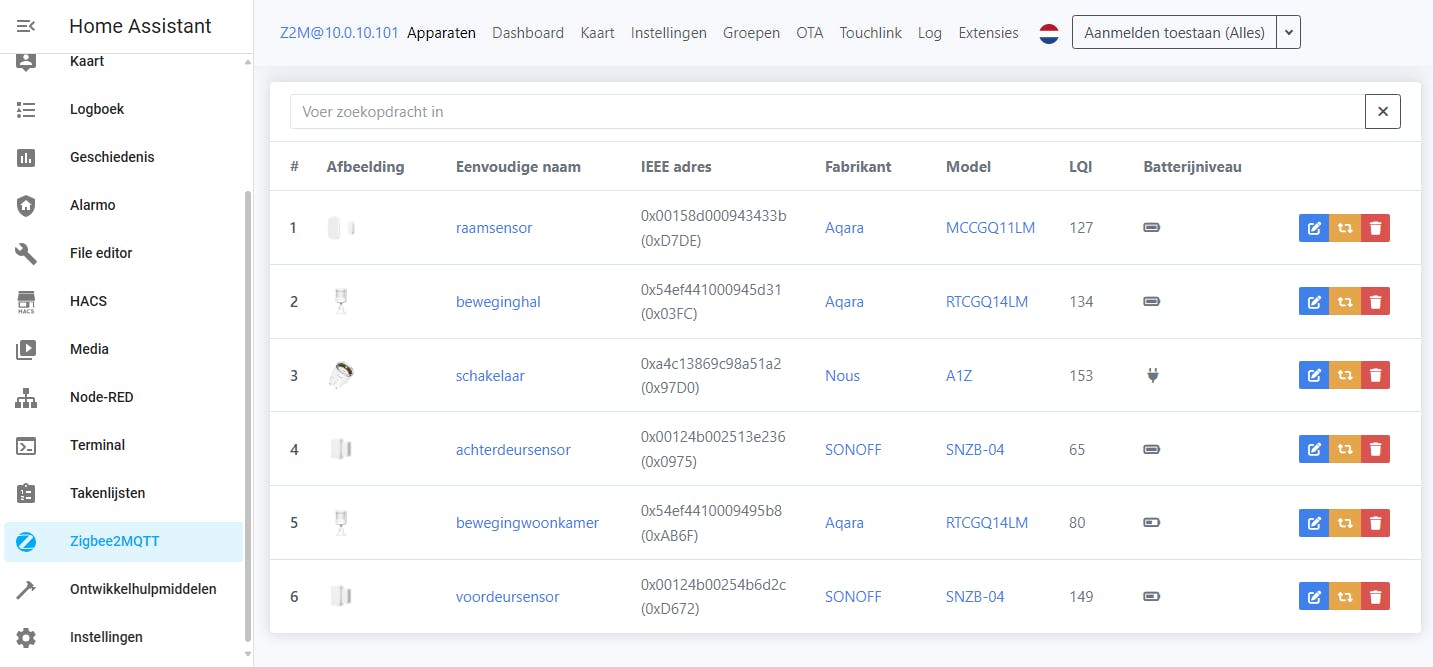Open the Kaart tab in Zigbee2MQTT
This screenshot has height=667, width=1433.
pyautogui.click(x=598, y=33)
